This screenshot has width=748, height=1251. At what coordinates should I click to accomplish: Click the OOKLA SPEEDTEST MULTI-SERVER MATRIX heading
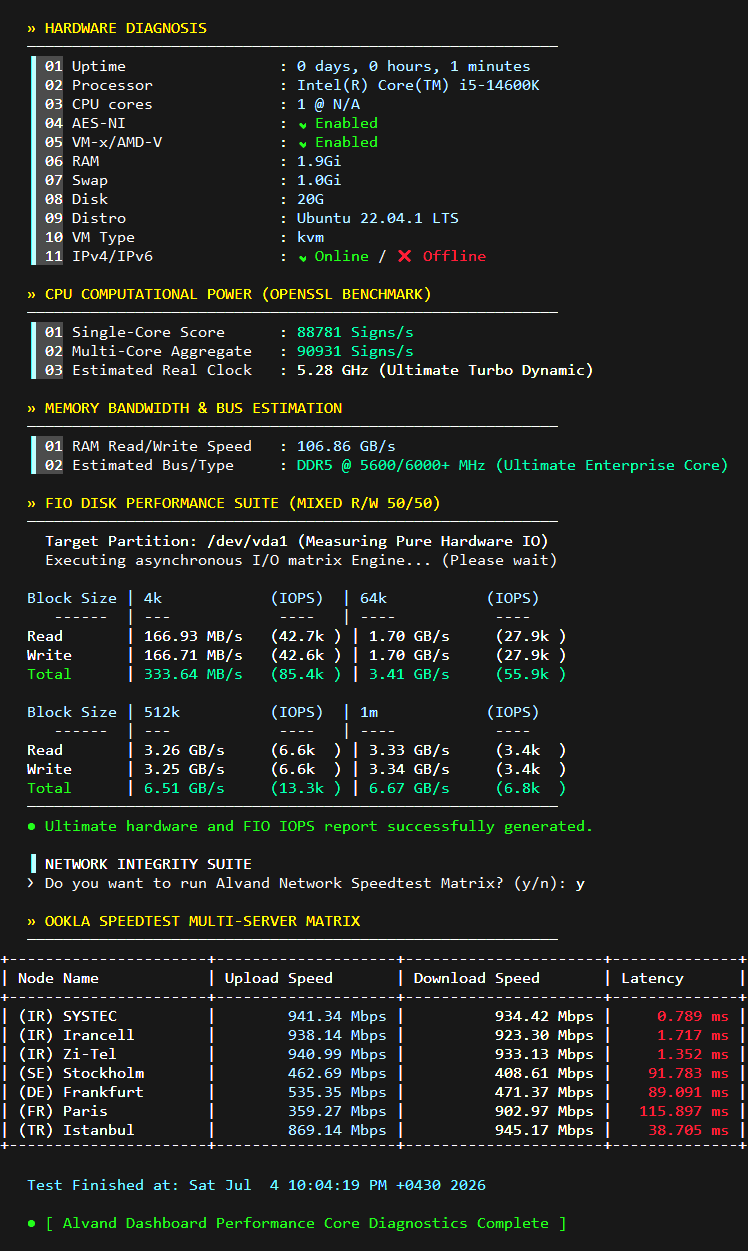click(x=202, y=921)
